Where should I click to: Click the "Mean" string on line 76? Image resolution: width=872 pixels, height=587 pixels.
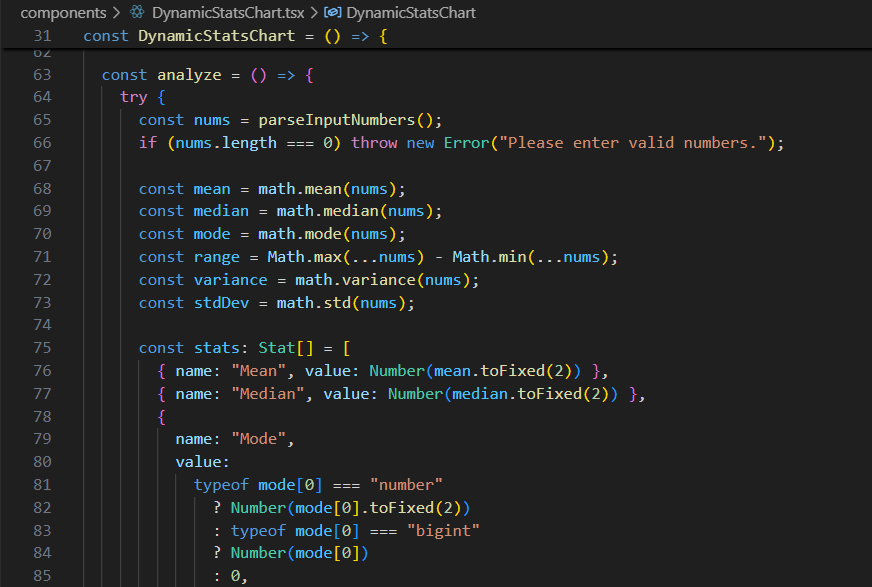258,371
